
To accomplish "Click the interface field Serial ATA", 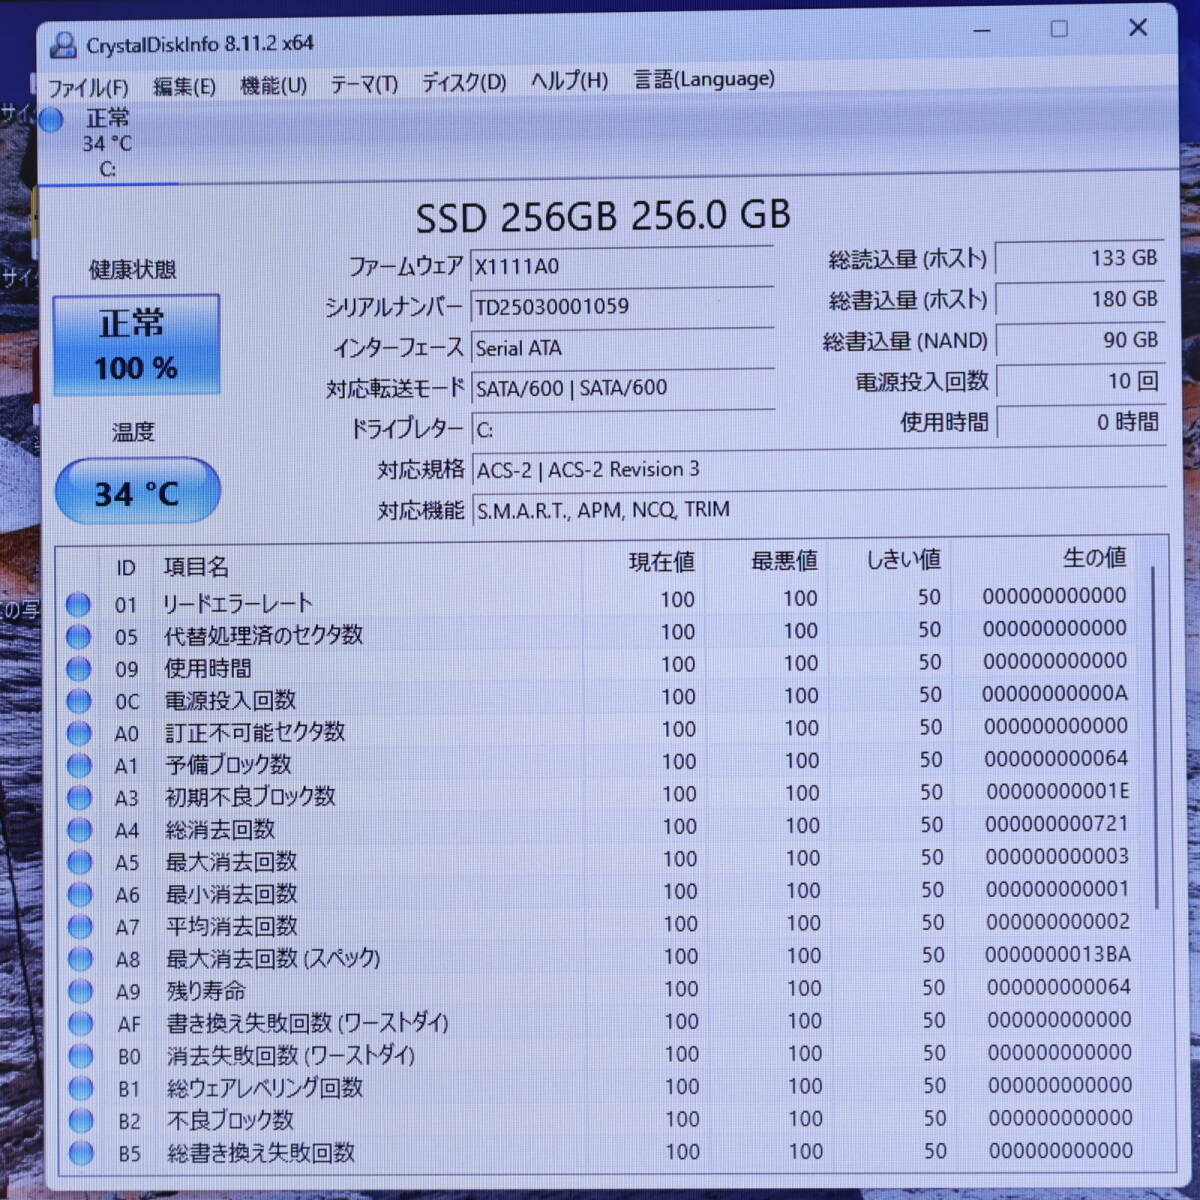I will pos(622,347).
